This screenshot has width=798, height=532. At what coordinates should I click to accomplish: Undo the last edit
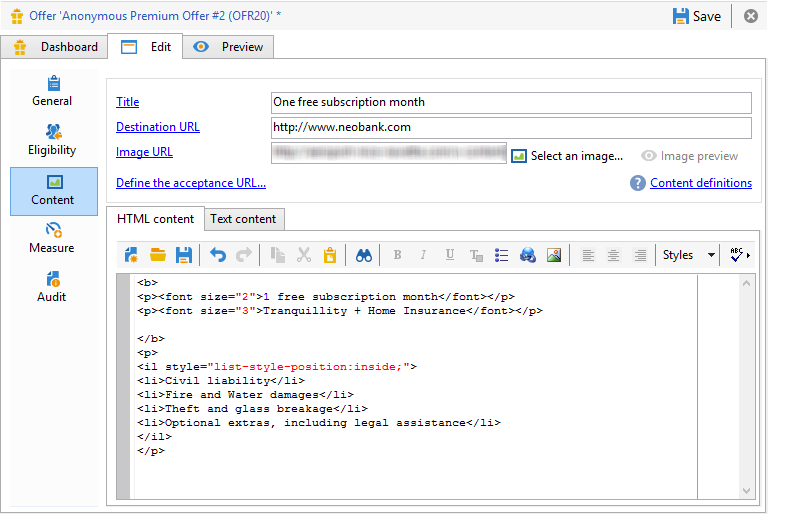point(218,255)
